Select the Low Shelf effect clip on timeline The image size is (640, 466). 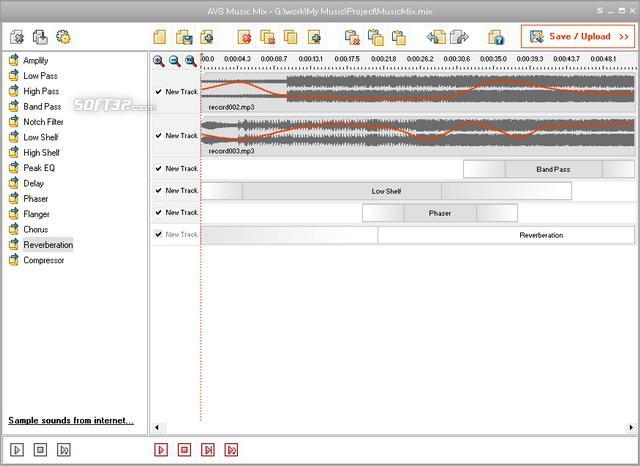pos(386,191)
